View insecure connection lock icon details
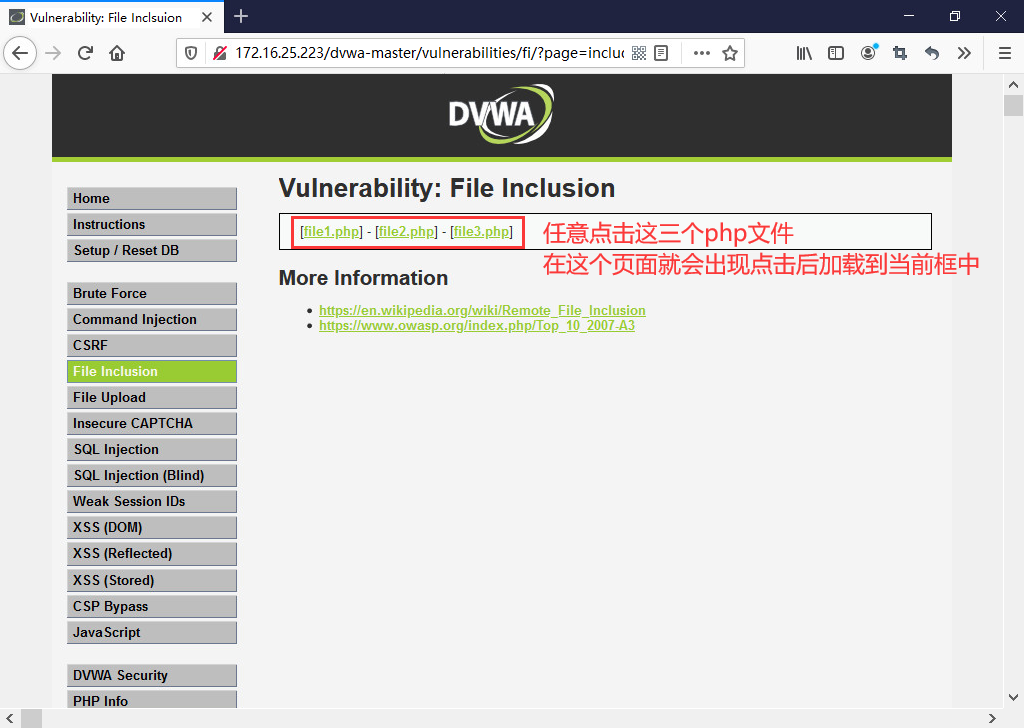 [220, 53]
